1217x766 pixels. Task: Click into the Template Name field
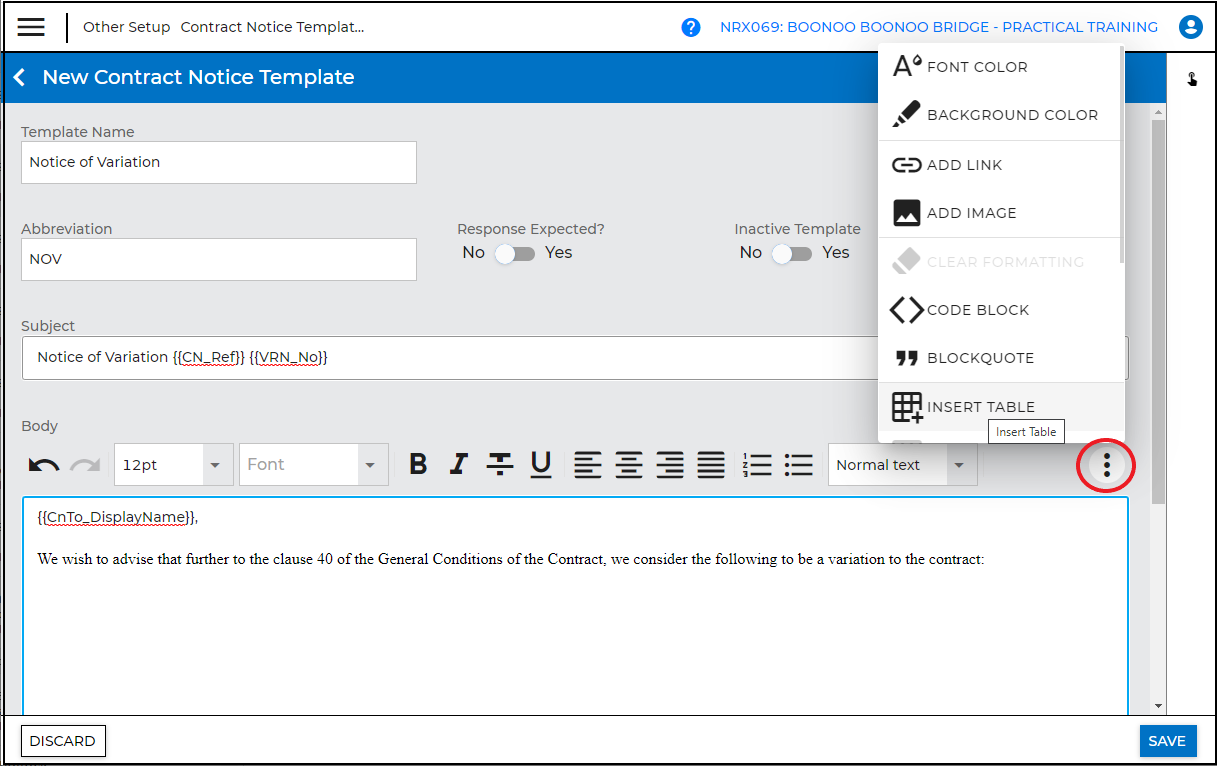[x=218, y=162]
